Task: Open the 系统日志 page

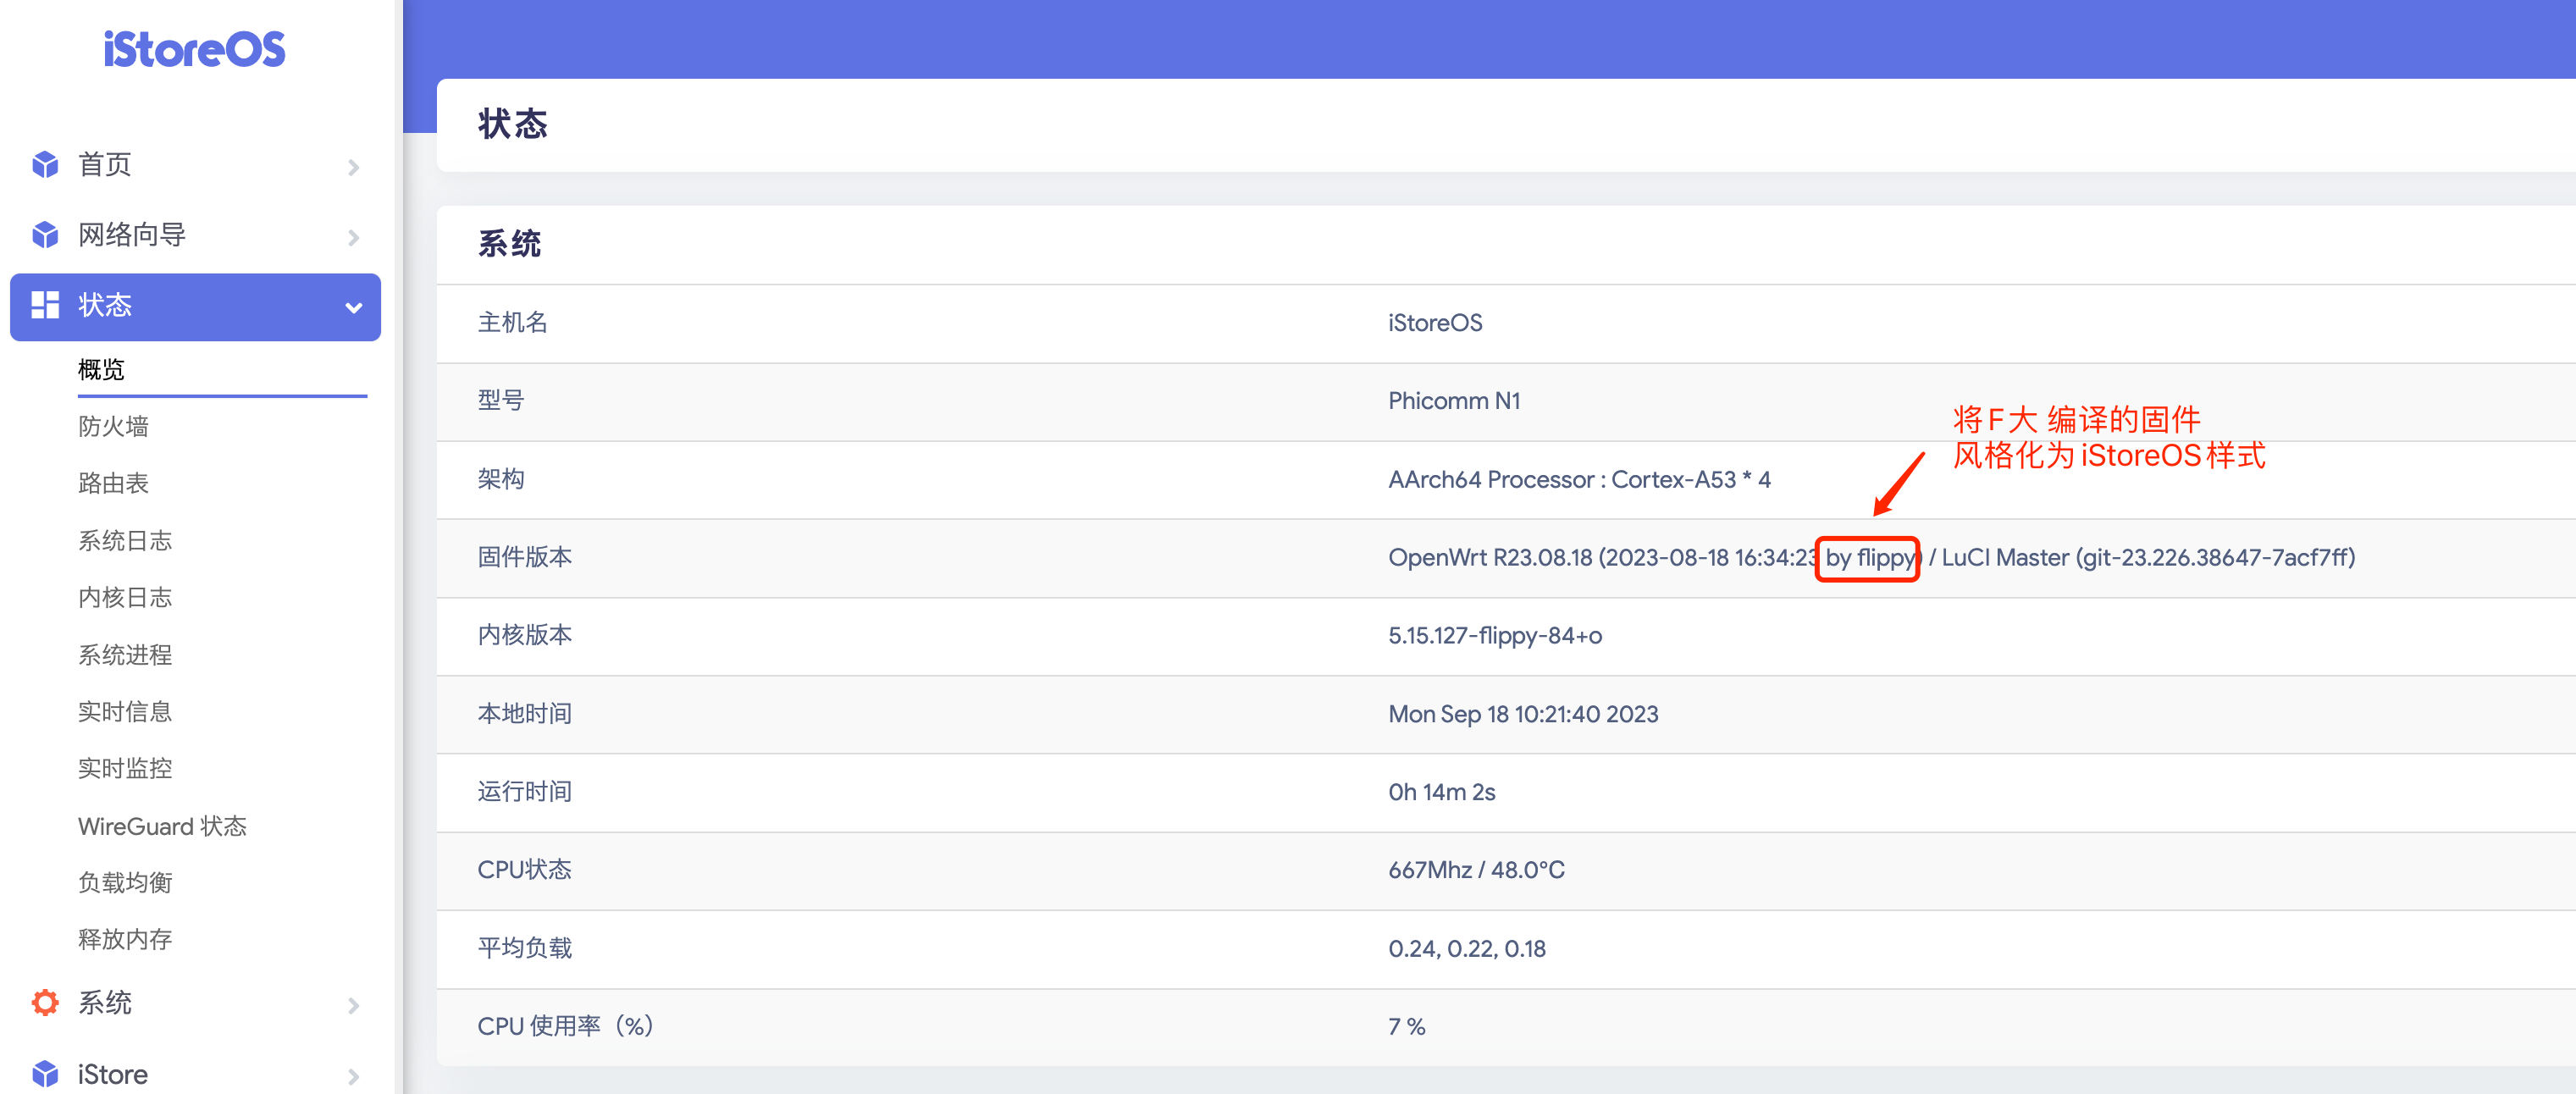Action: (125, 540)
